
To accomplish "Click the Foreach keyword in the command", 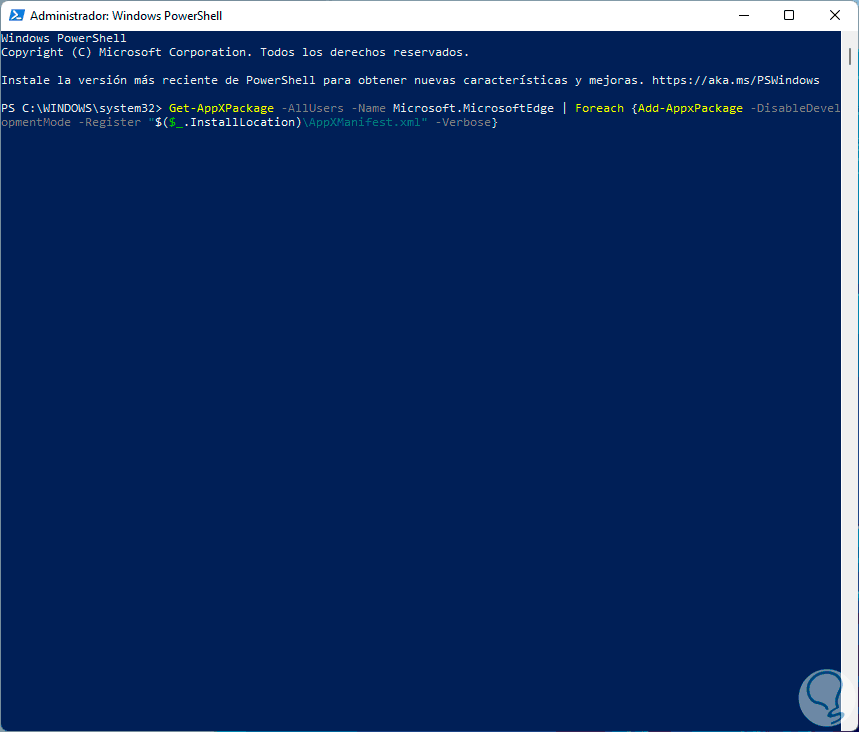I will pos(599,108).
